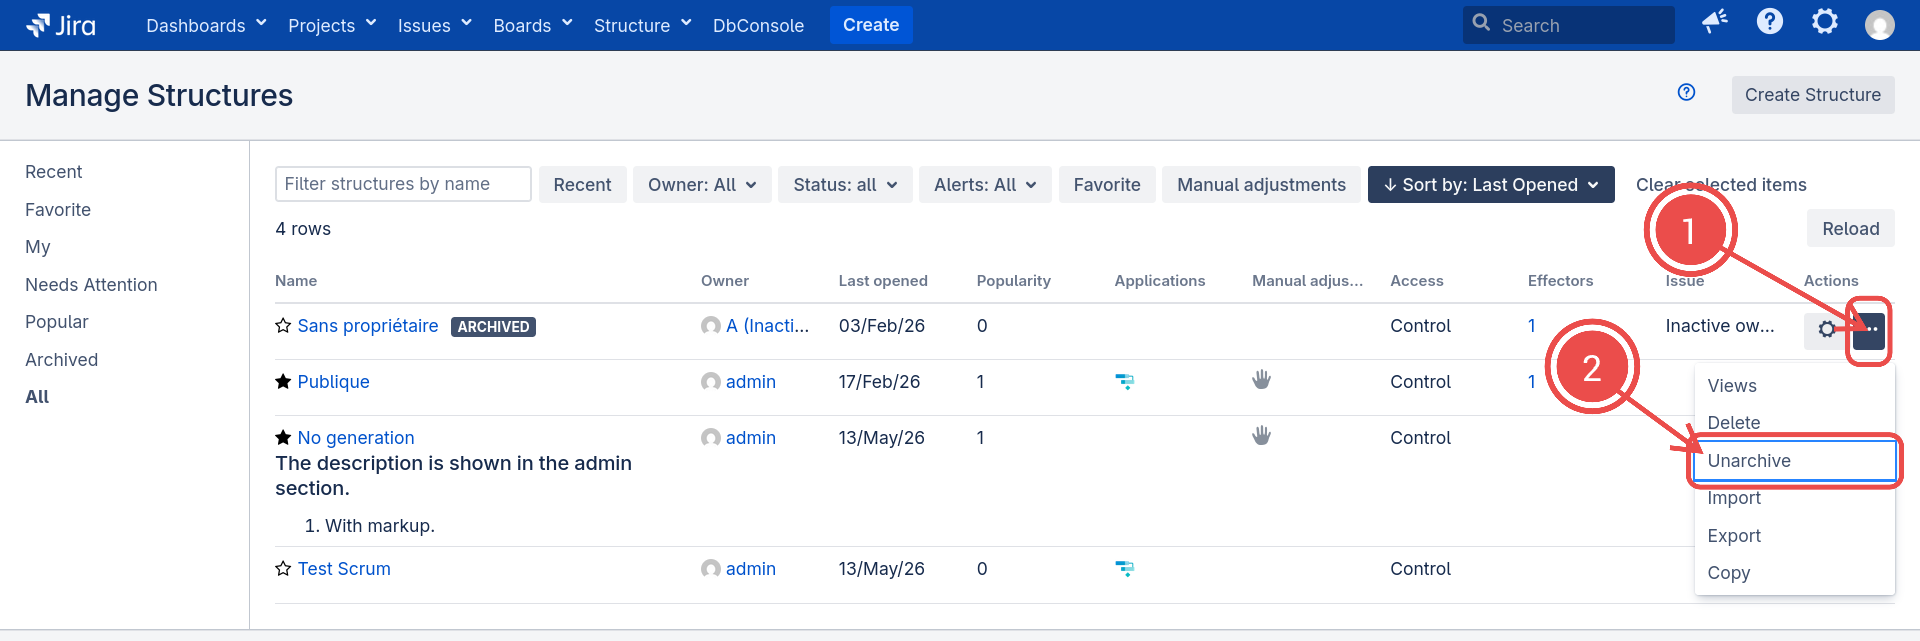The width and height of the screenshot is (1920, 641).
Task: Expand the Projects menu
Action: [332, 25]
